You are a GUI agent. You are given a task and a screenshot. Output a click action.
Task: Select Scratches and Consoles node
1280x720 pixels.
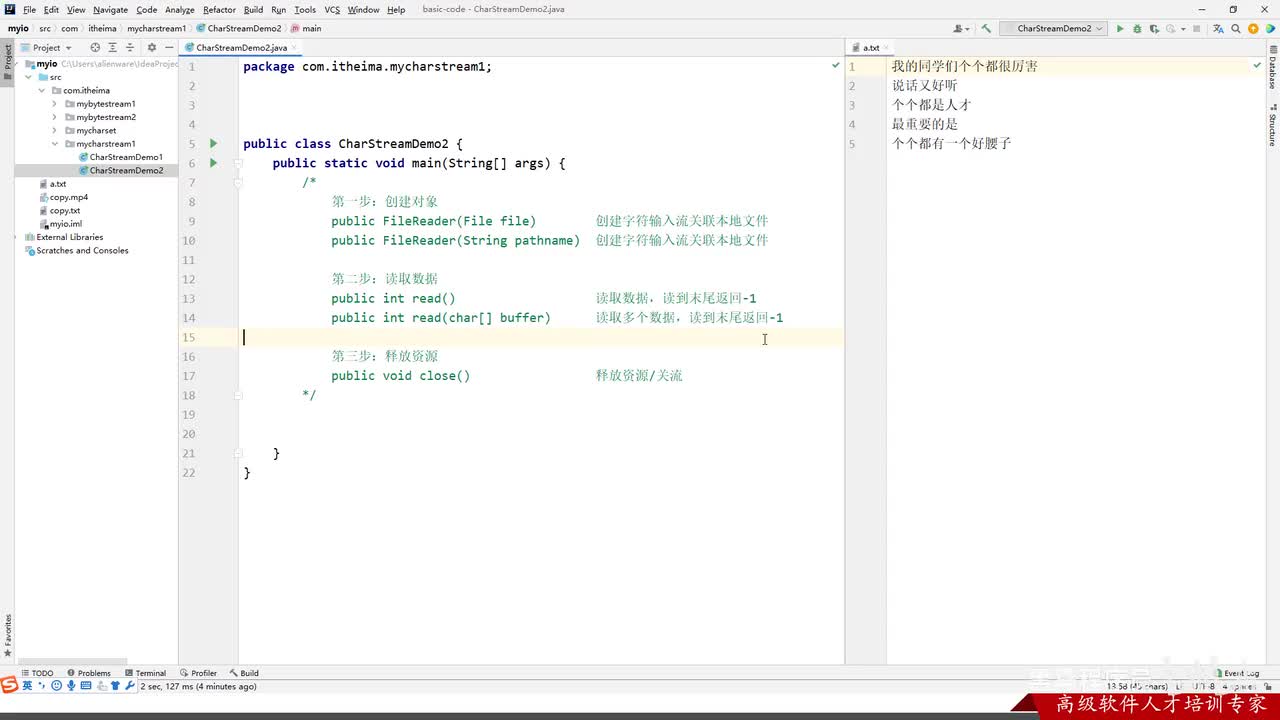point(82,251)
